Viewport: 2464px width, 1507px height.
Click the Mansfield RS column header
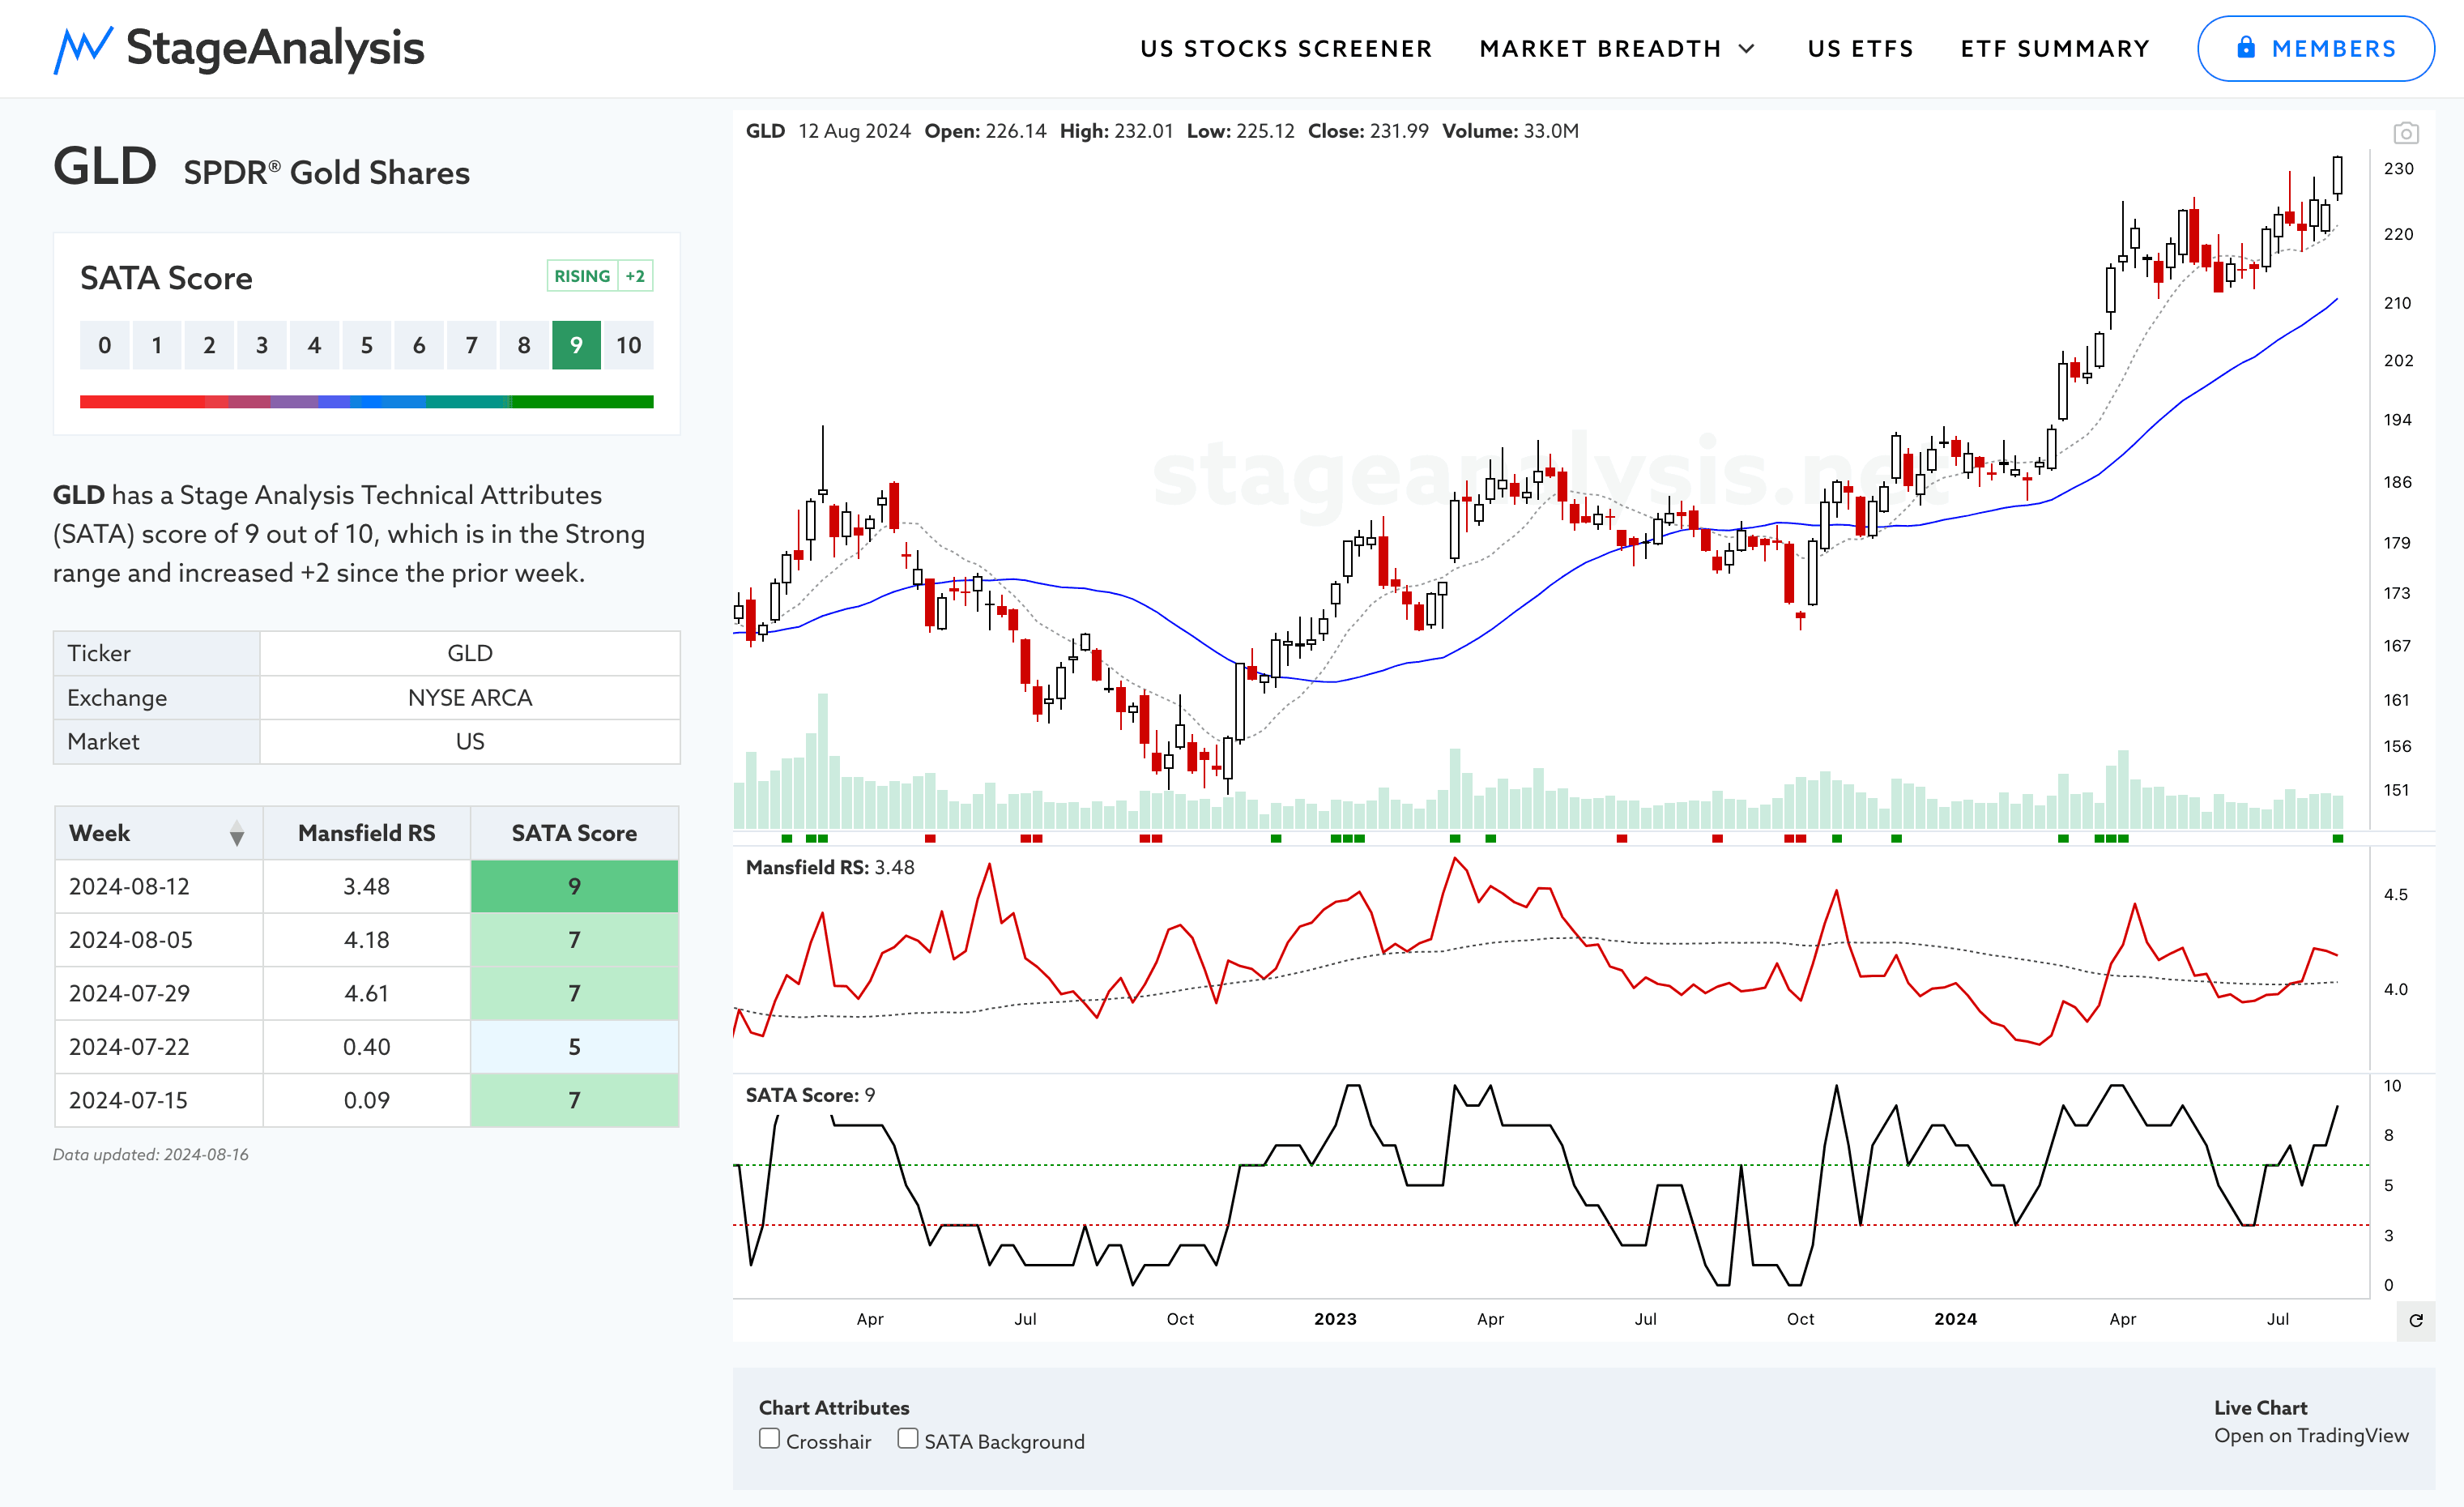coord(366,833)
